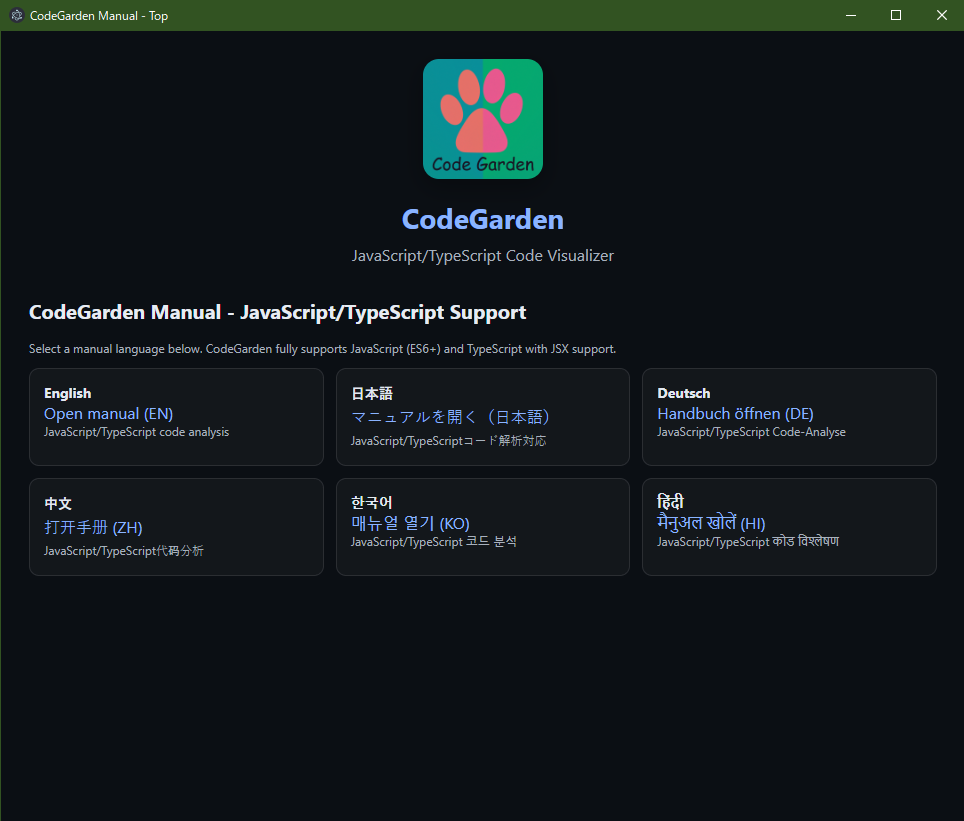Select the हिंदी card heading
The height and width of the screenshot is (821, 964).
[x=670, y=502]
